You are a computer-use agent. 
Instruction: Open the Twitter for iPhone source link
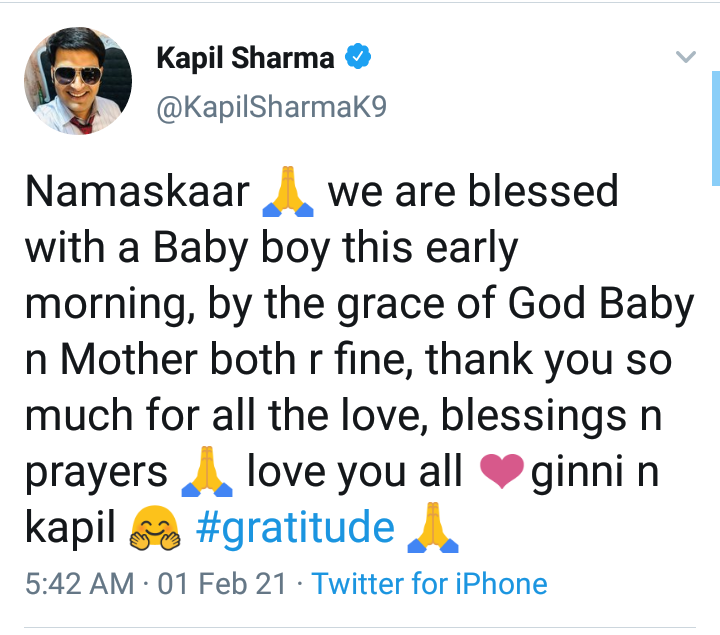click(430, 584)
